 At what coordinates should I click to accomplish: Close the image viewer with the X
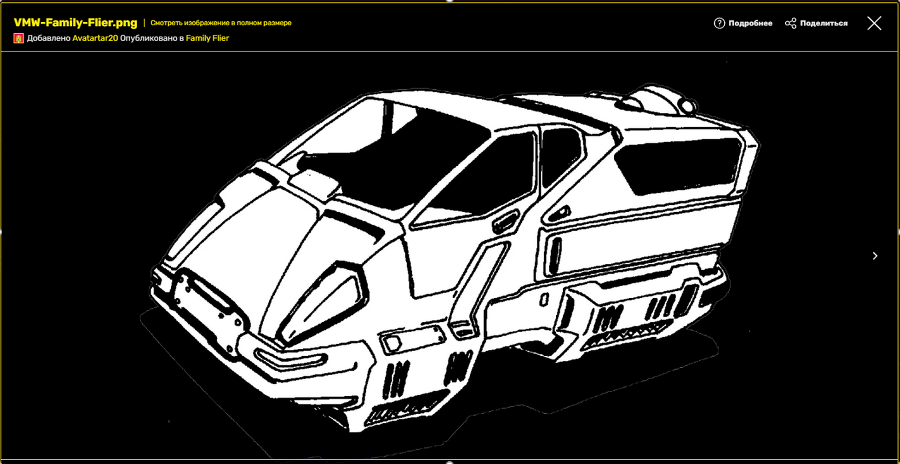pos(874,23)
